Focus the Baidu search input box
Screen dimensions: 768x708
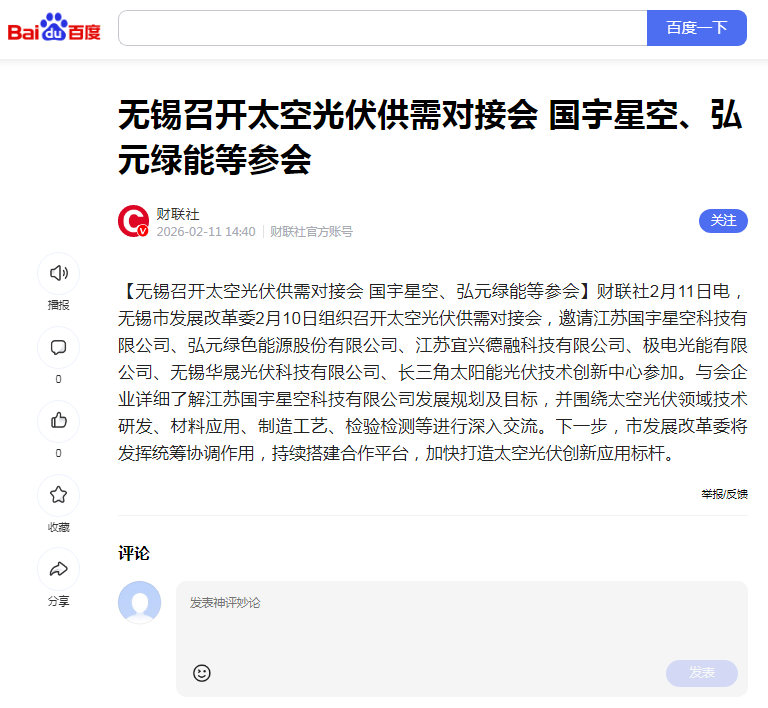click(x=383, y=28)
